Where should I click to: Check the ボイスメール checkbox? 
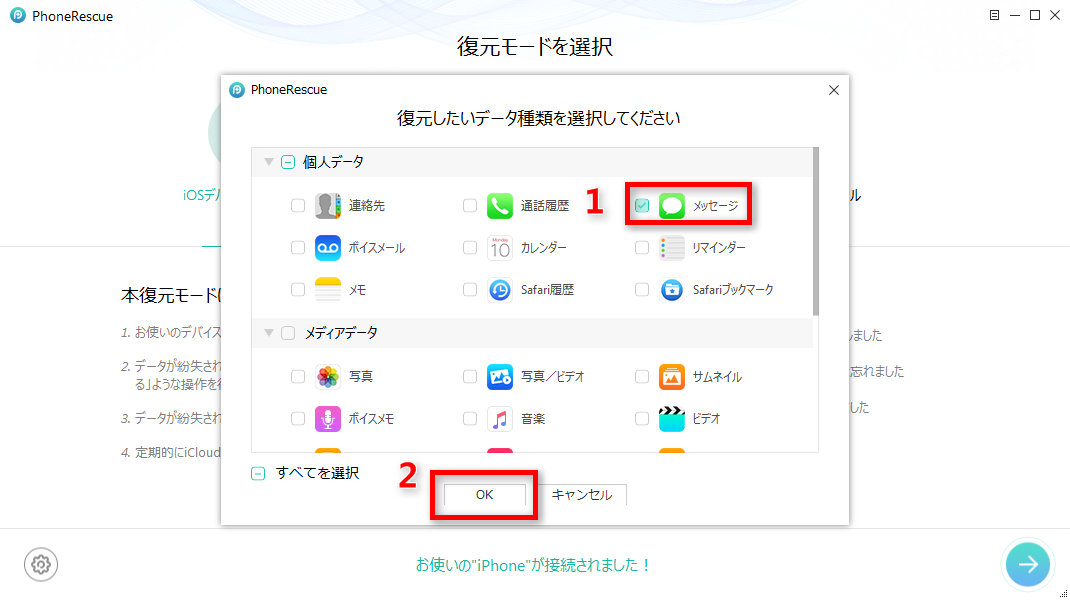(x=298, y=248)
